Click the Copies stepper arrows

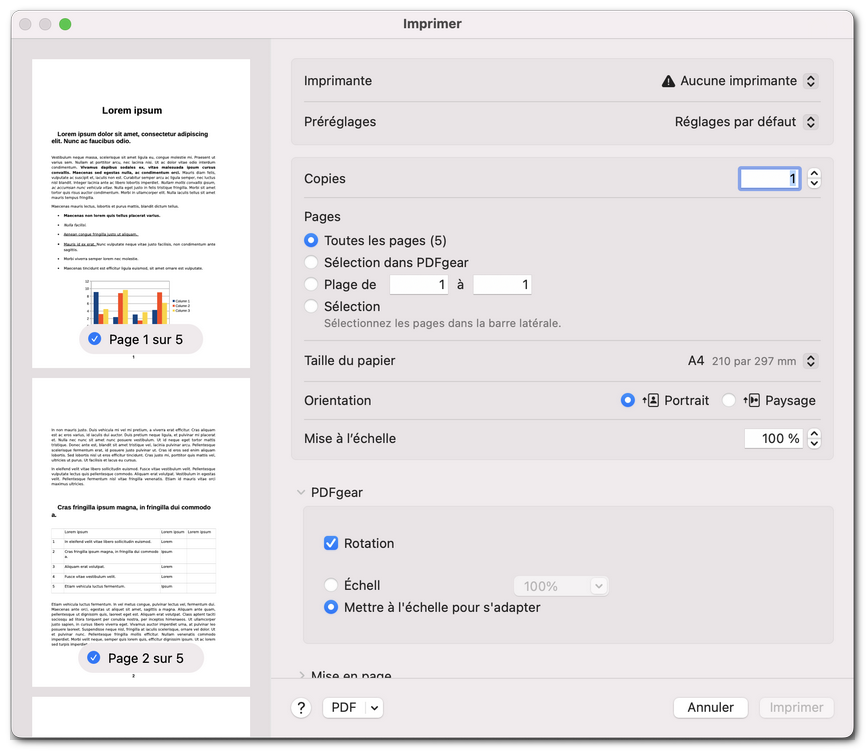coord(814,179)
